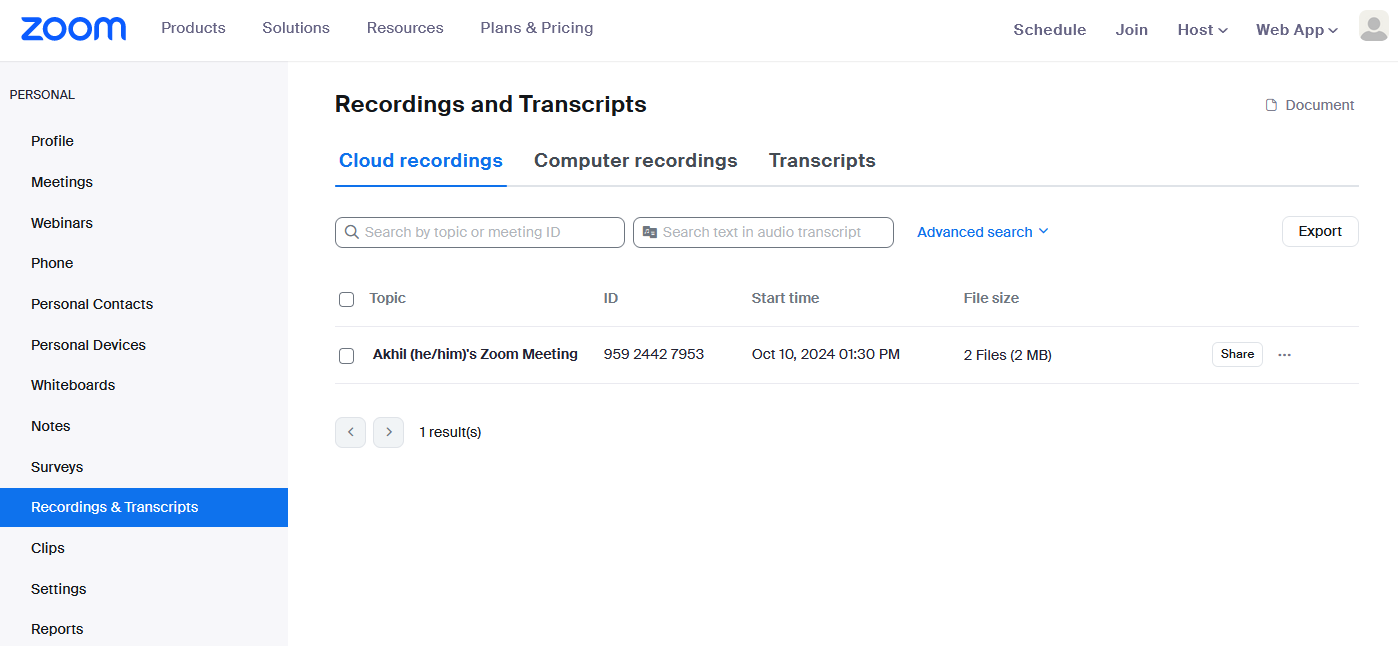Open the Products menu

(x=193, y=28)
